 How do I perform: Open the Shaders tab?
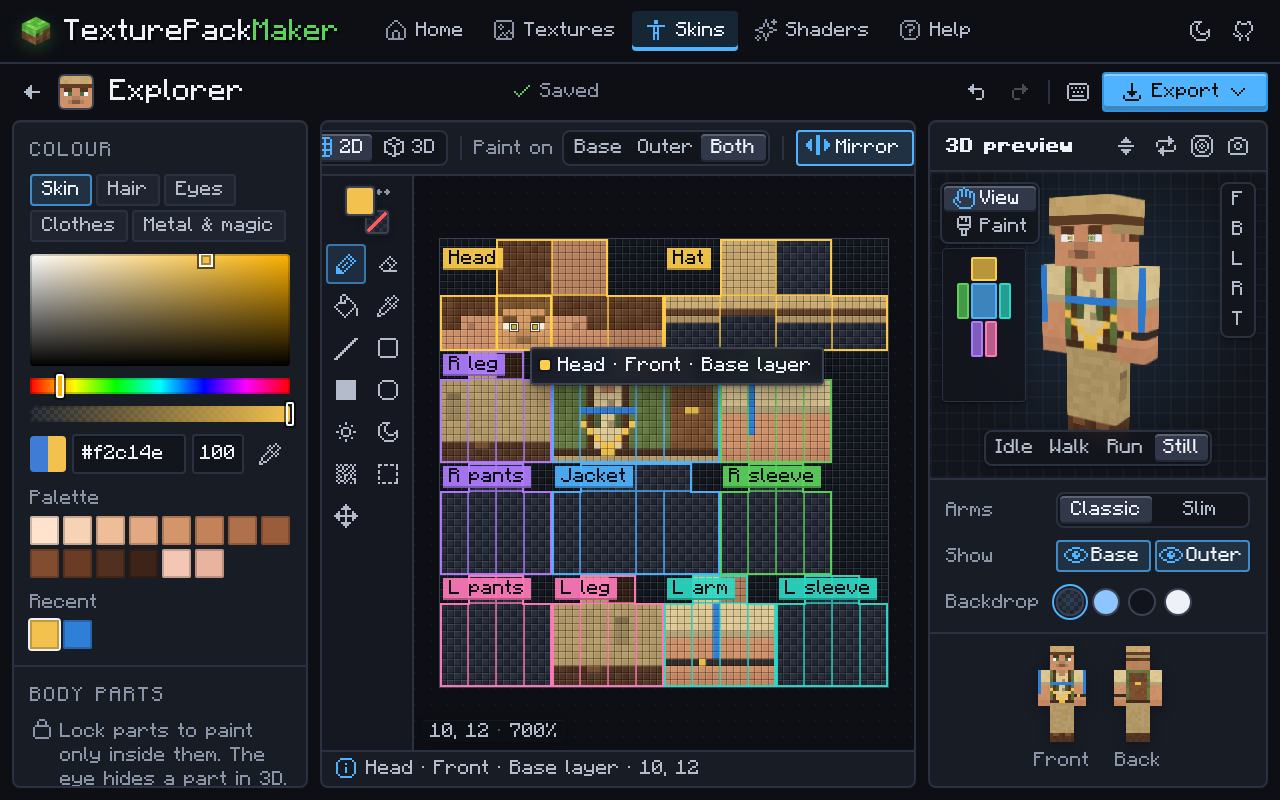[812, 30]
